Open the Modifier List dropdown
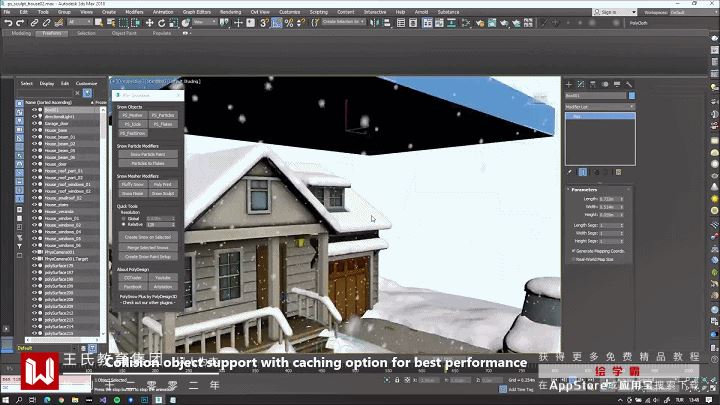 600,107
